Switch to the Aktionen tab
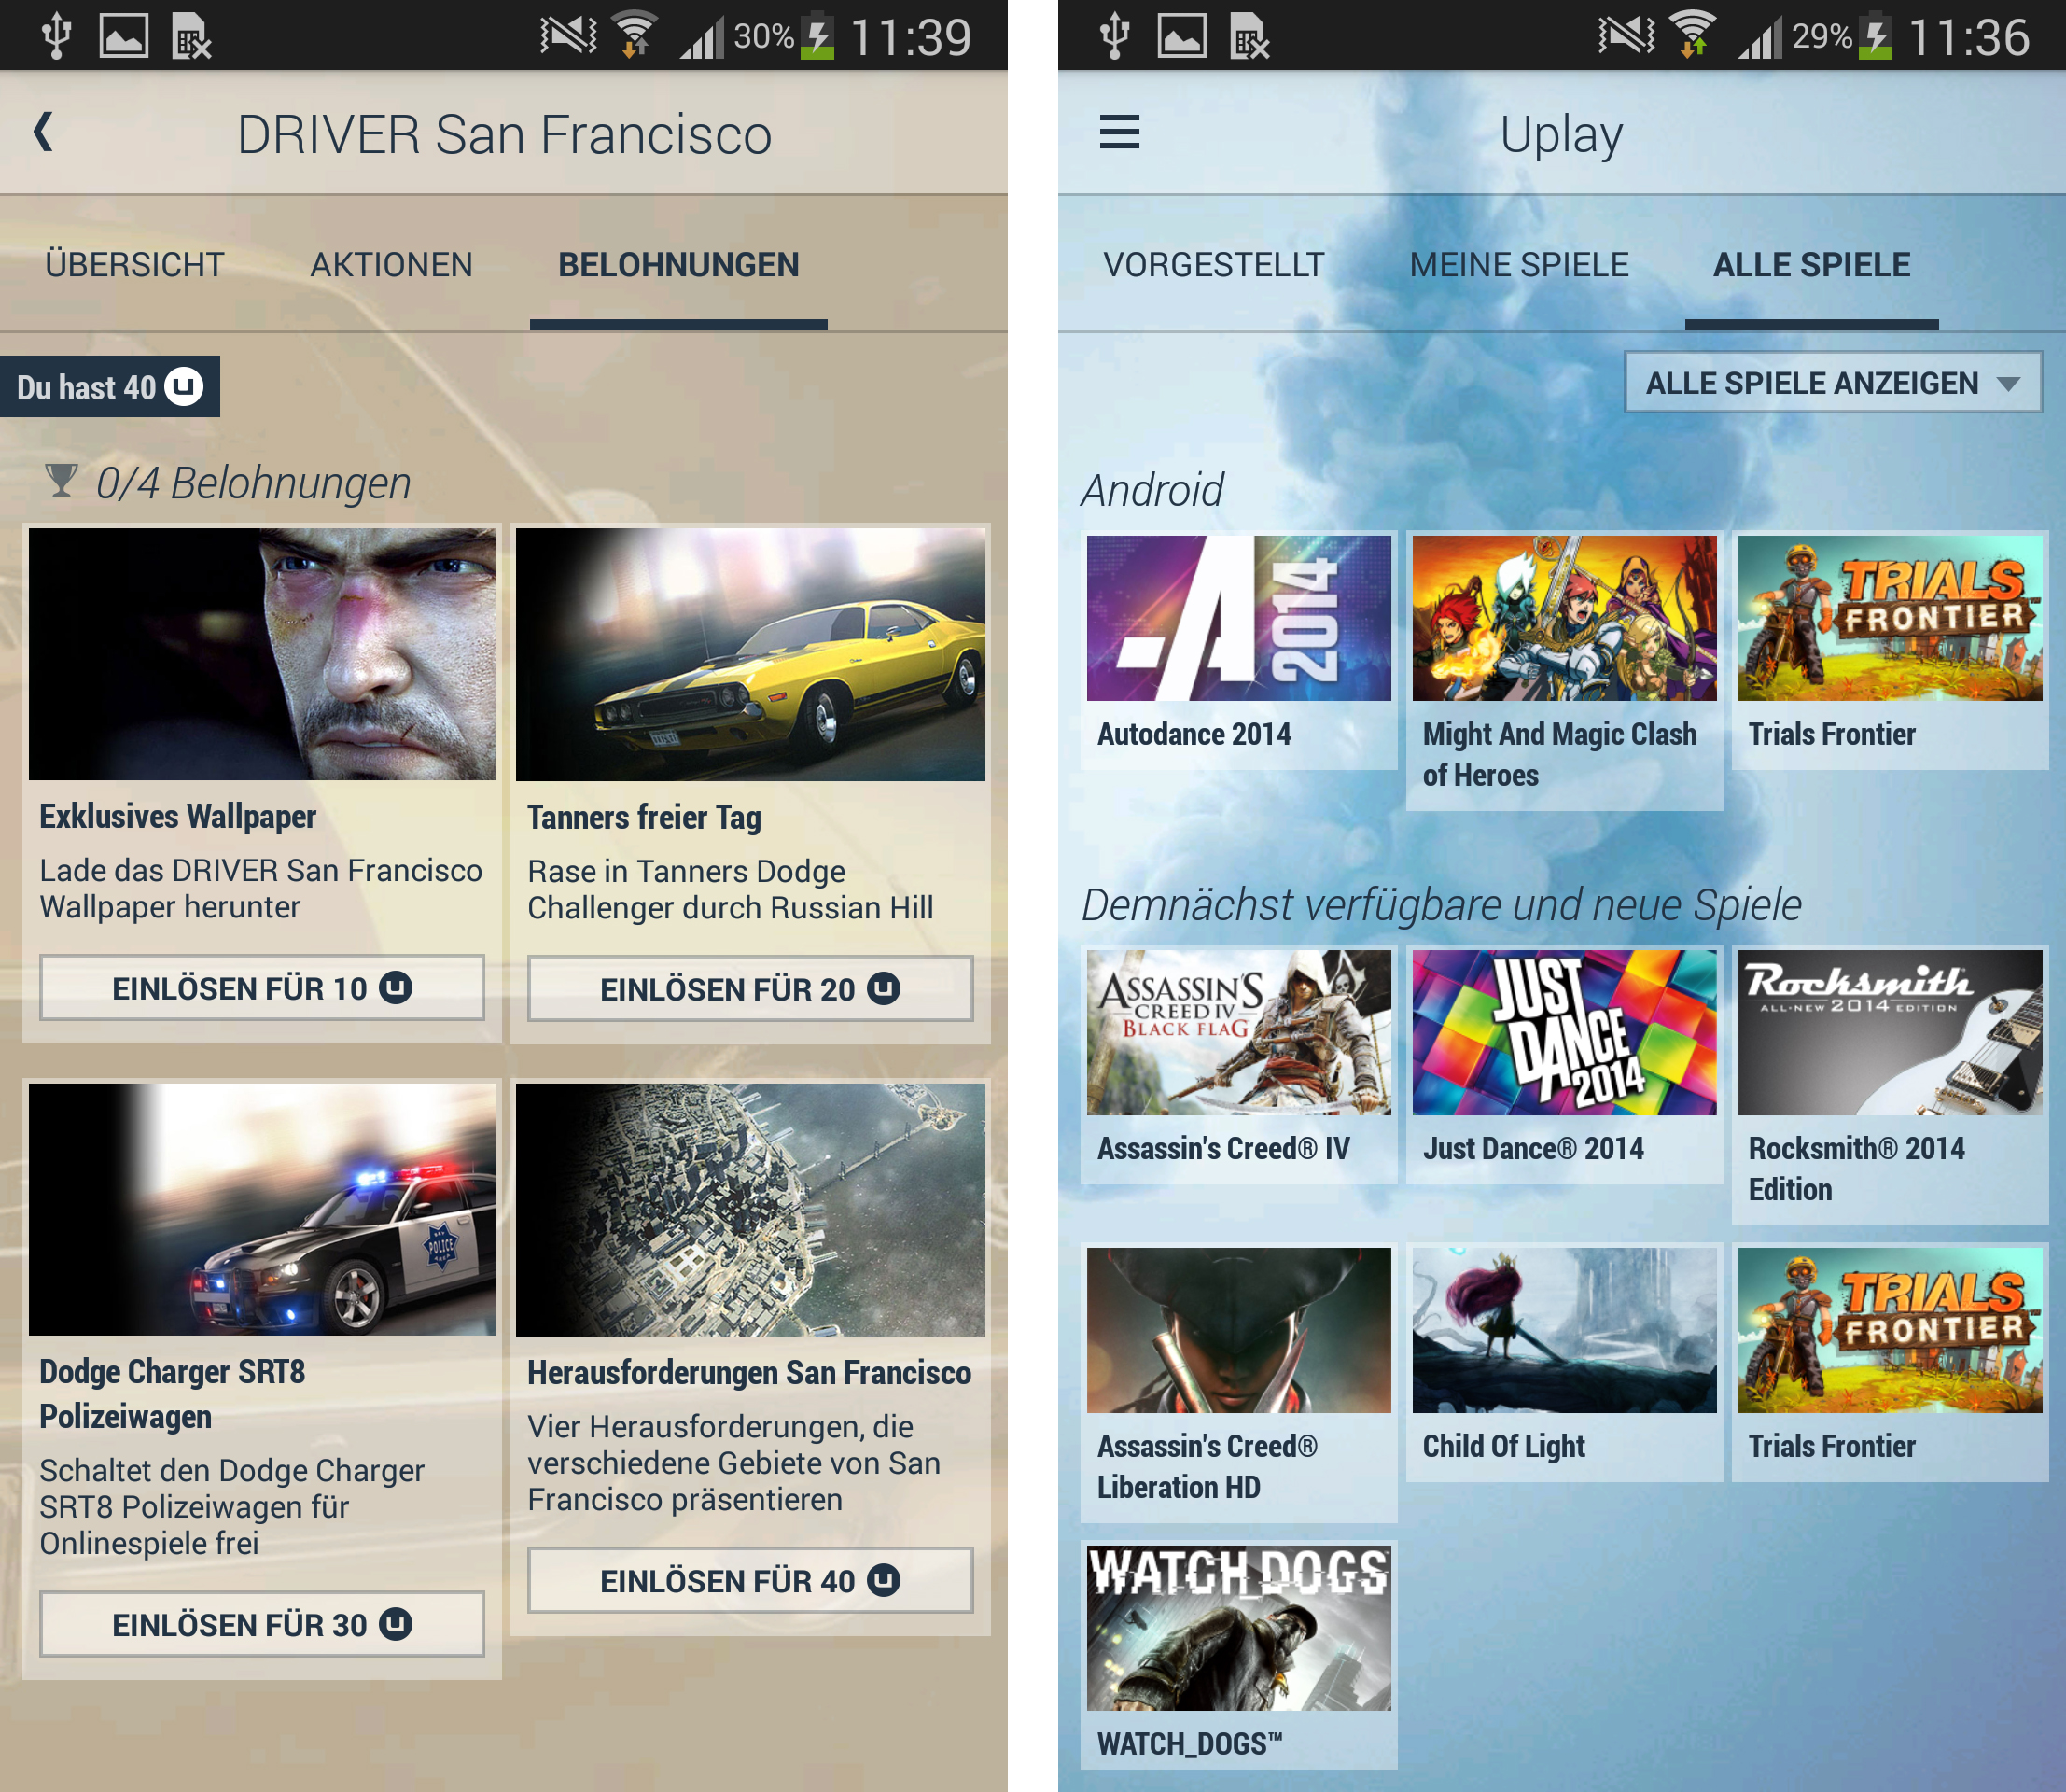Viewport: 2066px width, 1792px height. [391, 265]
